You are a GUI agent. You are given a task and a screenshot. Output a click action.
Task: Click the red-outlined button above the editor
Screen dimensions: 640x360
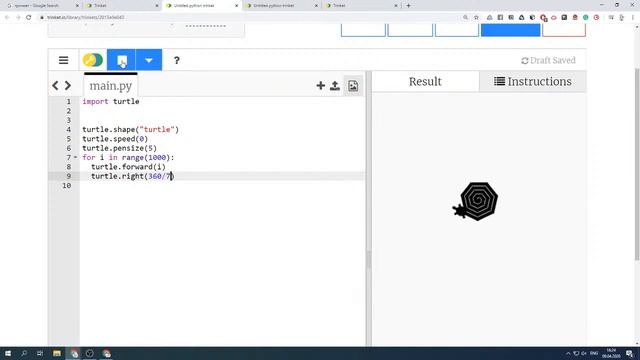(564, 30)
